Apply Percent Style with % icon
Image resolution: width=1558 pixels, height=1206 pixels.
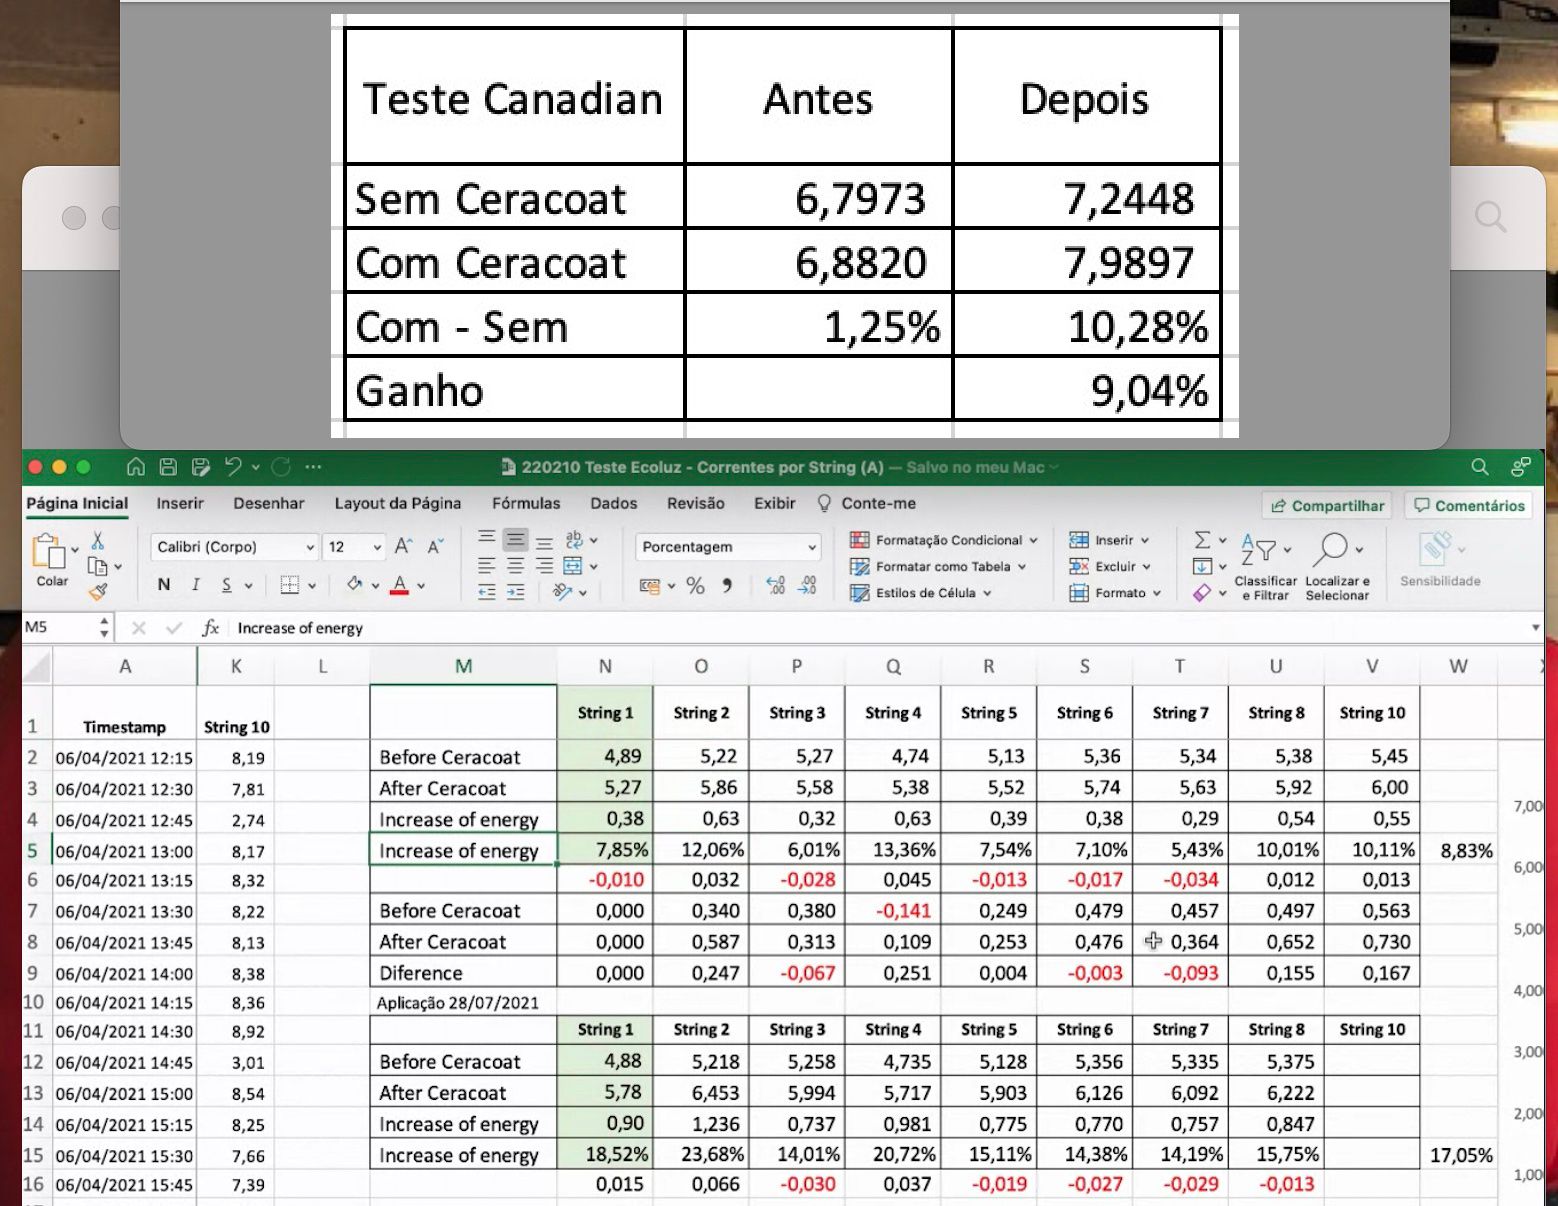coord(695,586)
